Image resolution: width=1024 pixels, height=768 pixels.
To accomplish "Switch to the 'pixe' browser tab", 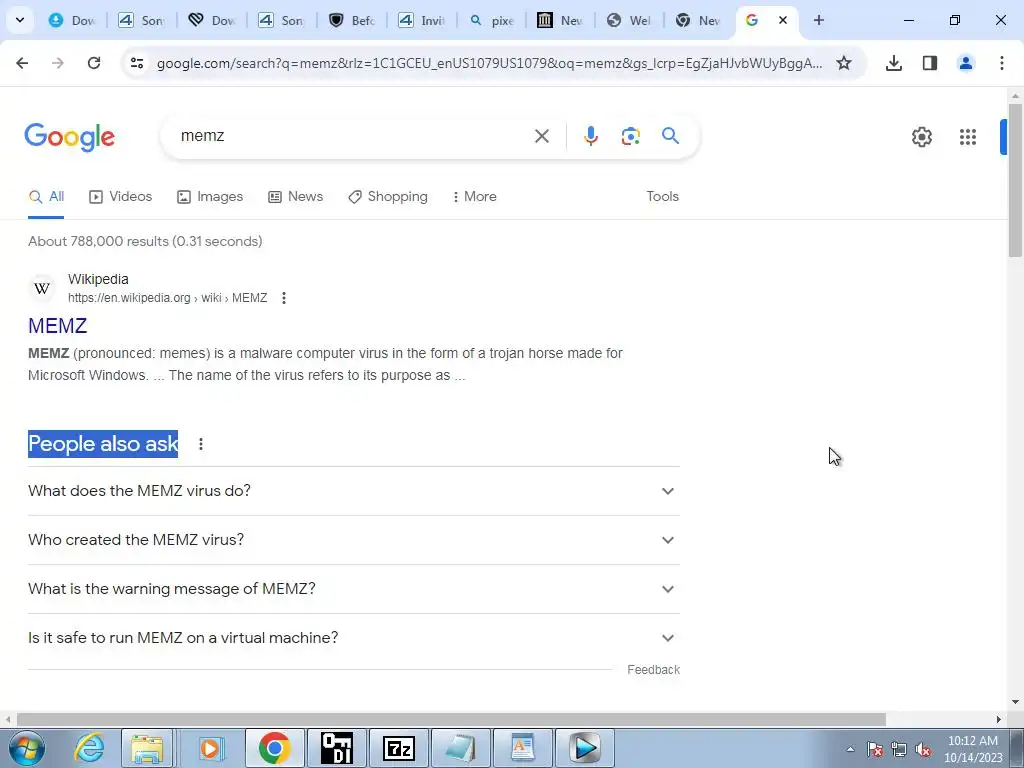I will click(x=492, y=20).
